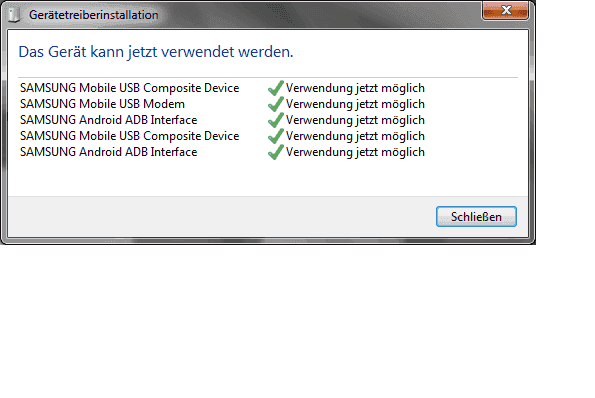595x398 pixels.
Task: Click the 'Verwendung jetzt möglich' status for USB Modem
Action: [355, 104]
